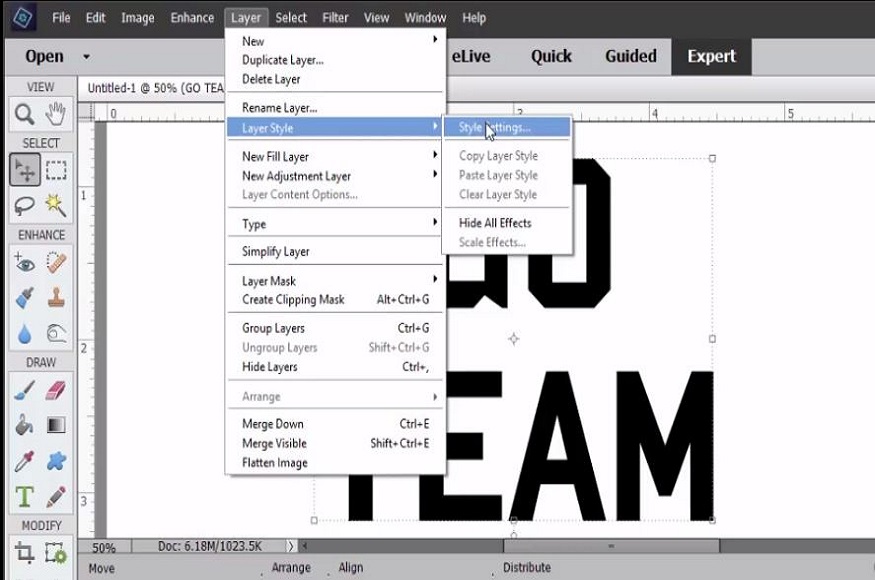
Task: Open the Image menu
Action: 138,18
